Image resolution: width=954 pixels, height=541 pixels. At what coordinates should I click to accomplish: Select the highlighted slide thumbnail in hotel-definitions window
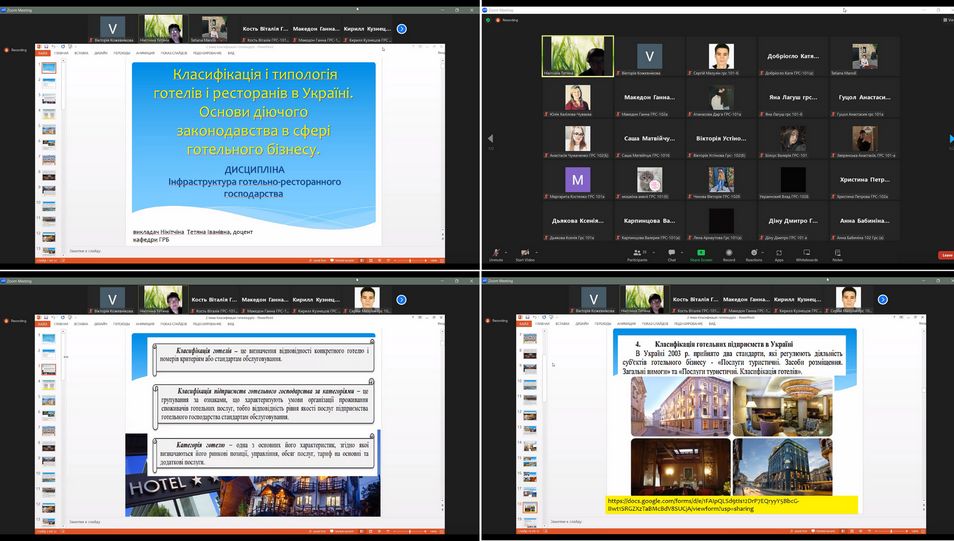49,369
